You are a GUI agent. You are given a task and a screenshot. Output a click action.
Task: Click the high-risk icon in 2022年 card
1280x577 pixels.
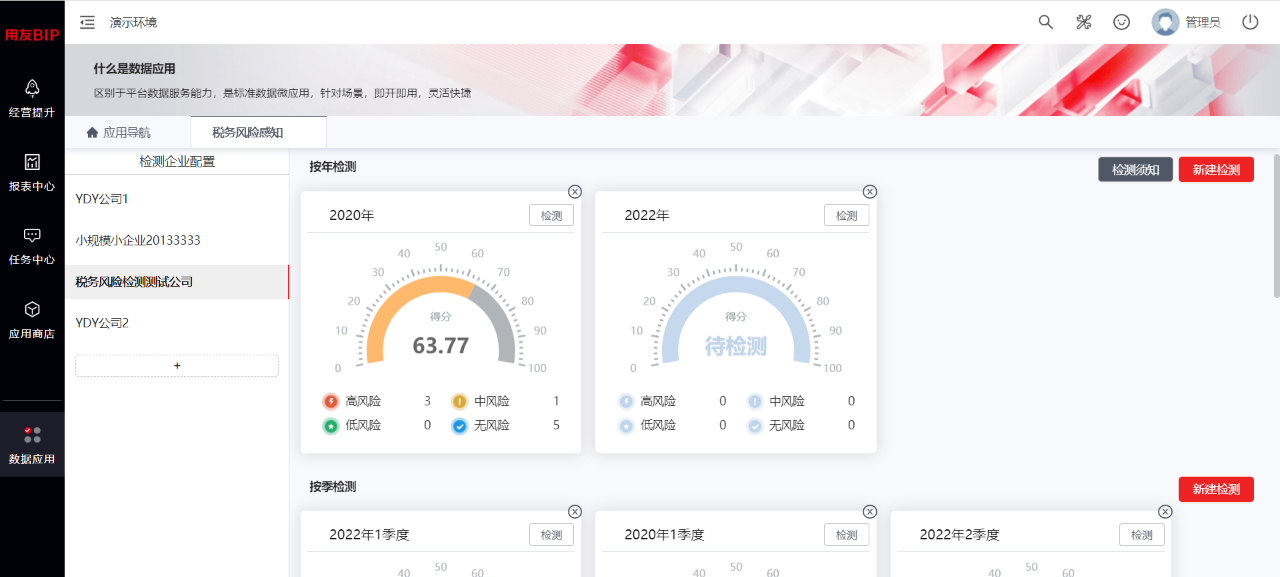(x=626, y=401)
